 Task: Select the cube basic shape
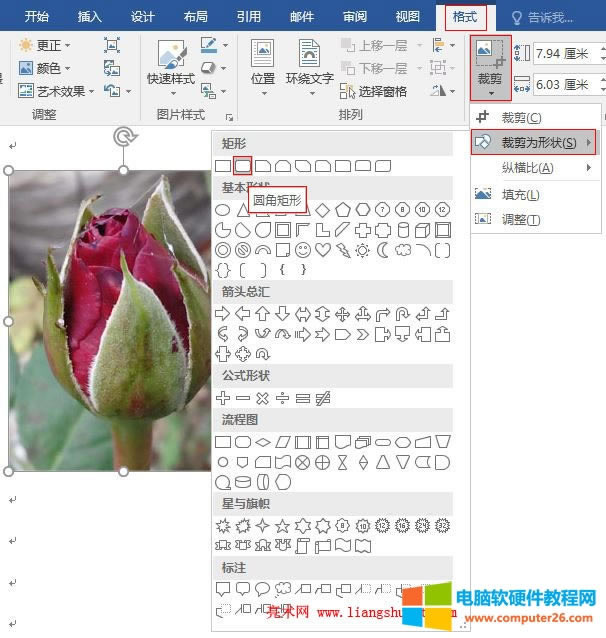(x=422, y=230)
